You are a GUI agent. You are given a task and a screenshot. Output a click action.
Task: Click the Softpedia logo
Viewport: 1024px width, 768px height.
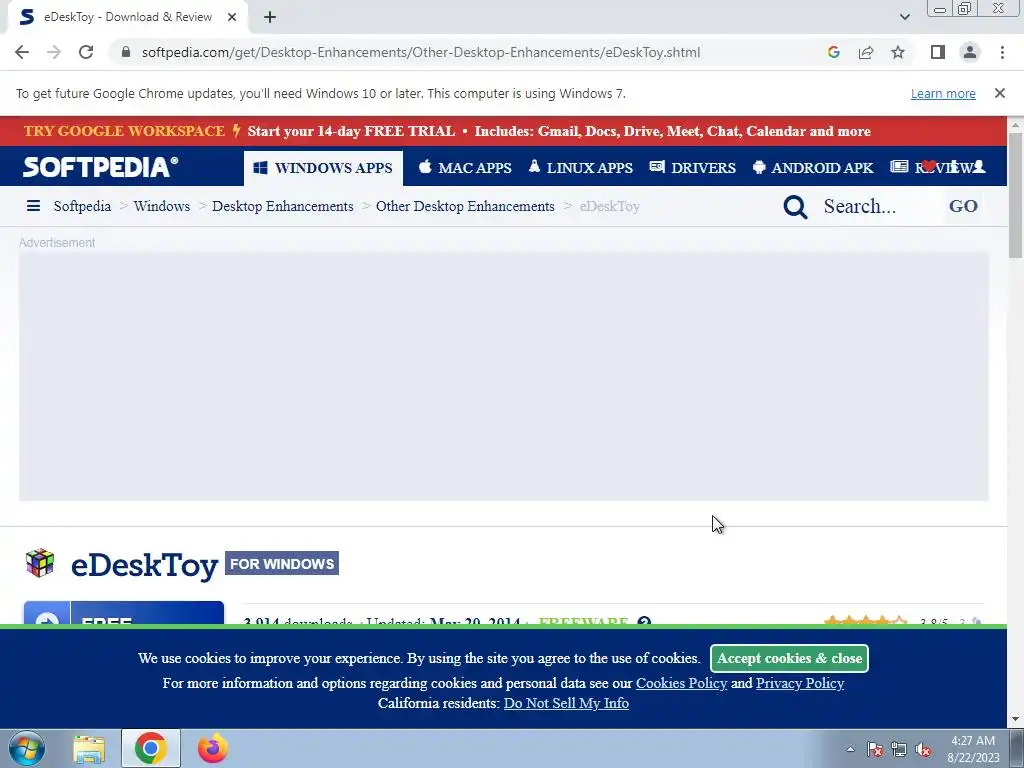(x=101, y=167)
